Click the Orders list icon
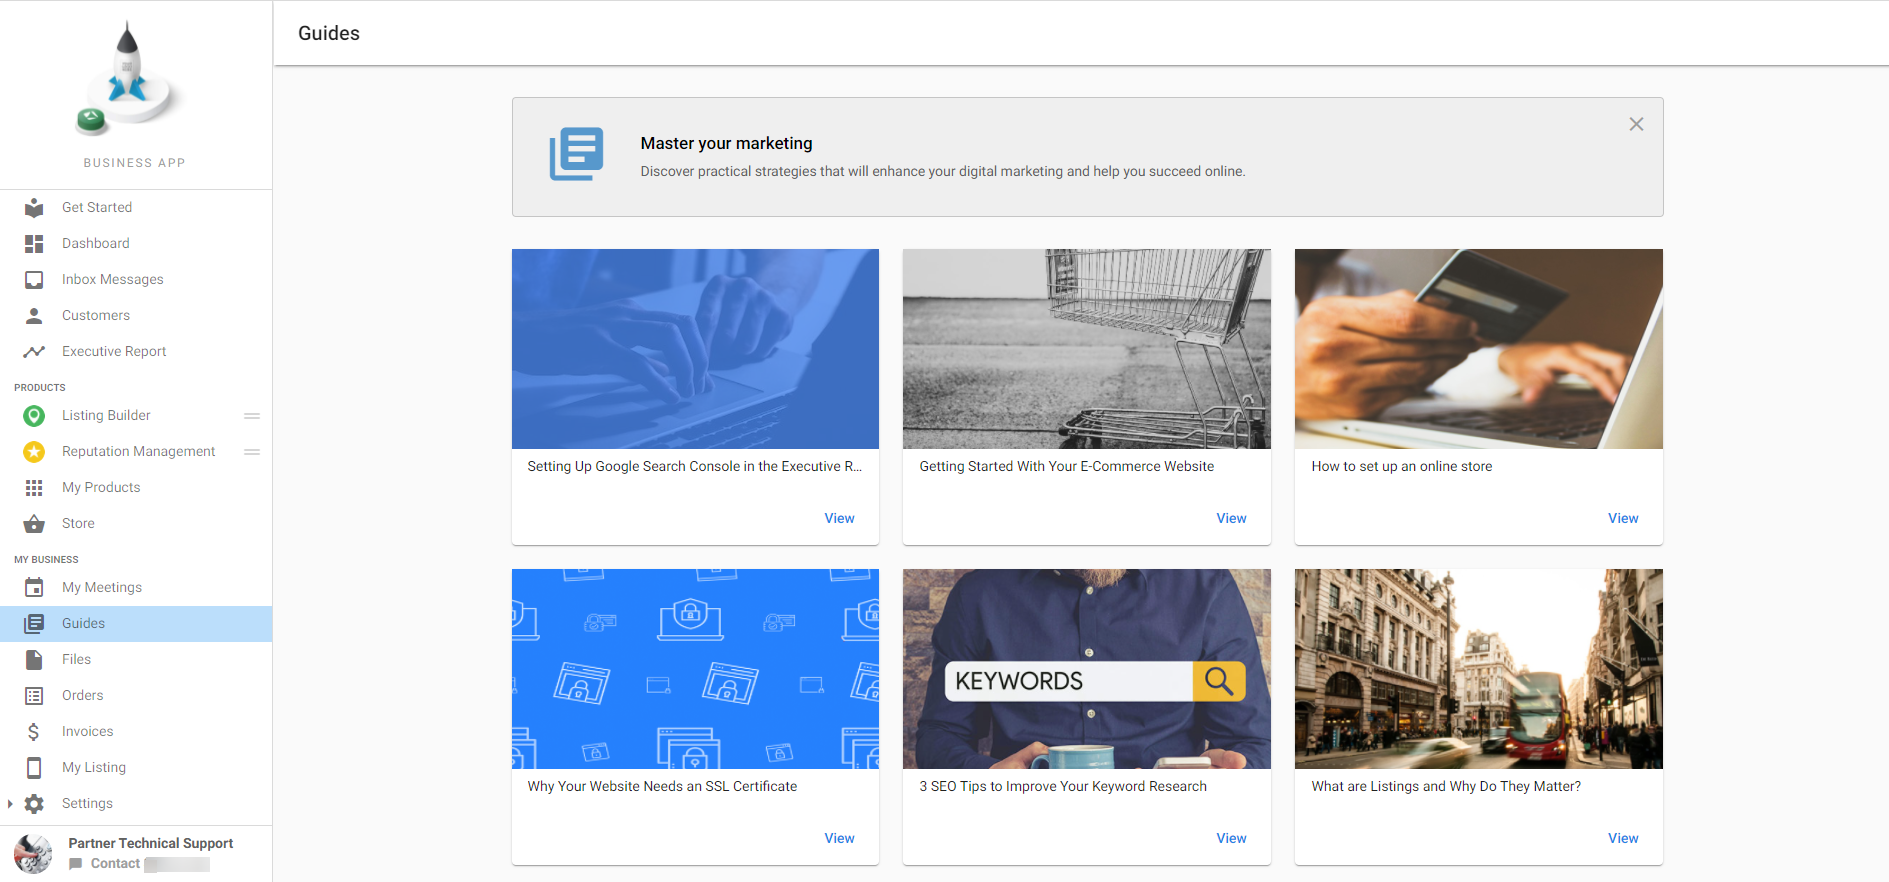Viewport: 1889px width, 882px height. tap(34, 695)
